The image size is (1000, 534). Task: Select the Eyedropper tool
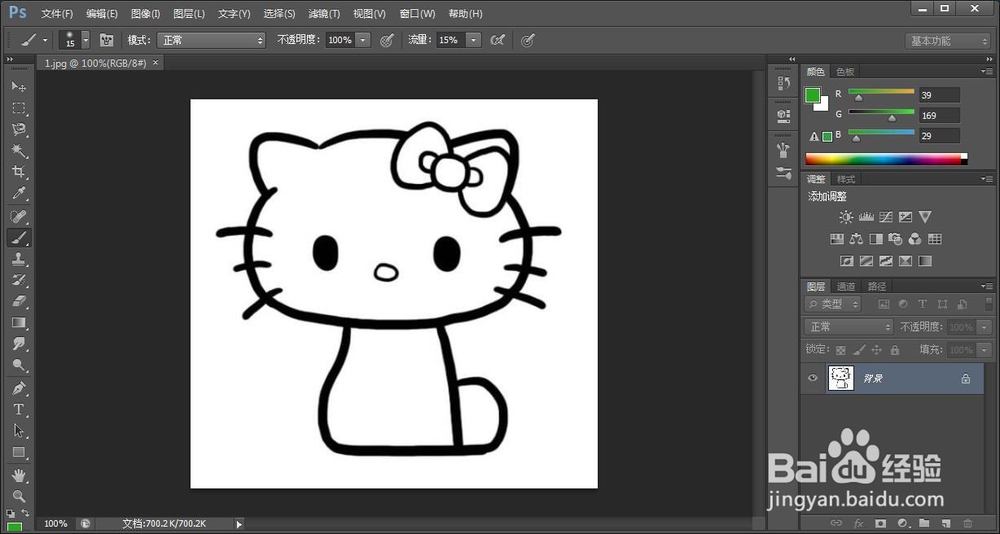pyautogui.click(x=18, y=193)
